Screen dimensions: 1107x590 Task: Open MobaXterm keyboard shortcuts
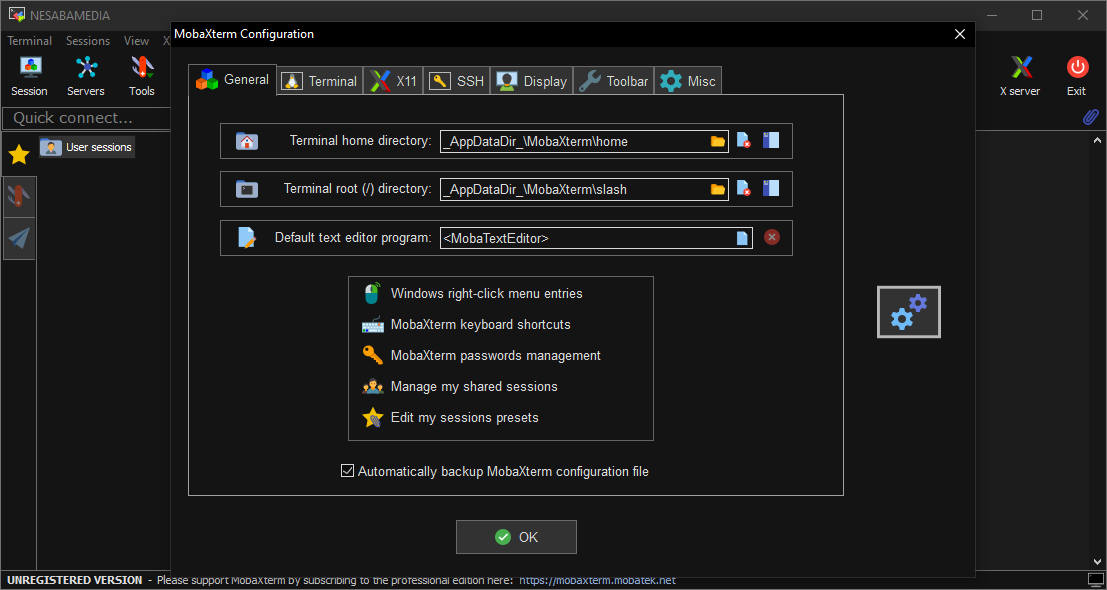click(480, 324)
